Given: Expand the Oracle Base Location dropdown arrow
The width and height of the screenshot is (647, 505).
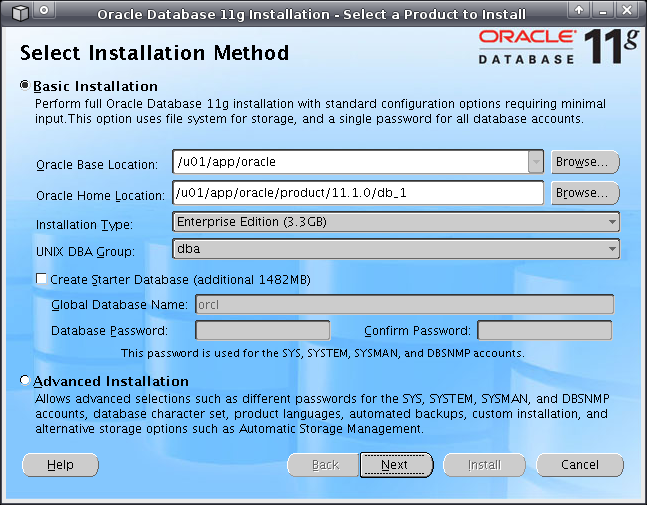Looking at the screenshot, I should 536,162.
